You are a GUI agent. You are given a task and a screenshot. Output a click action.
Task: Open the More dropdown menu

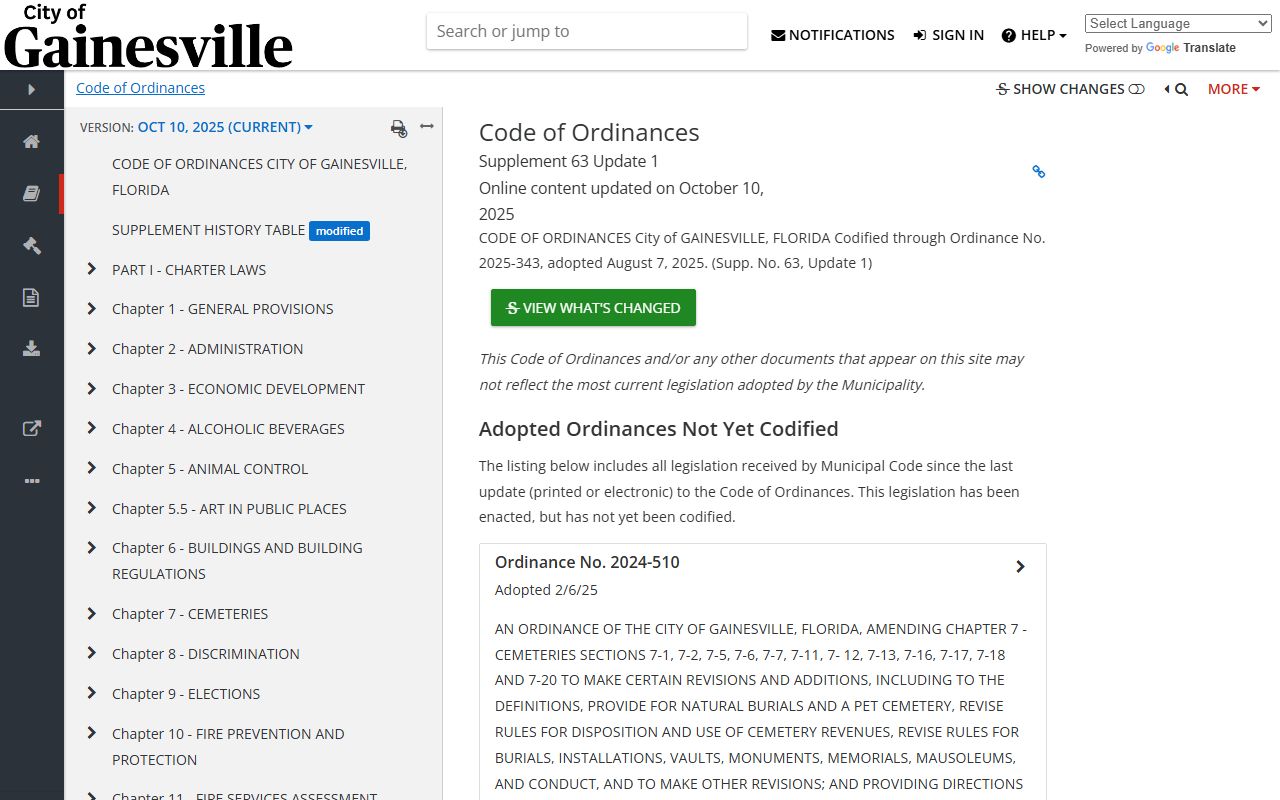click(1234, 89)
